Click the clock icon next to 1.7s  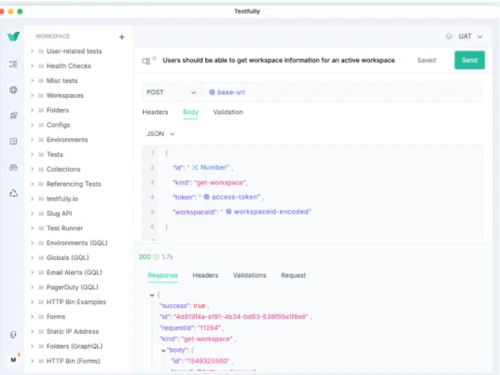click(x=156, y=257)
